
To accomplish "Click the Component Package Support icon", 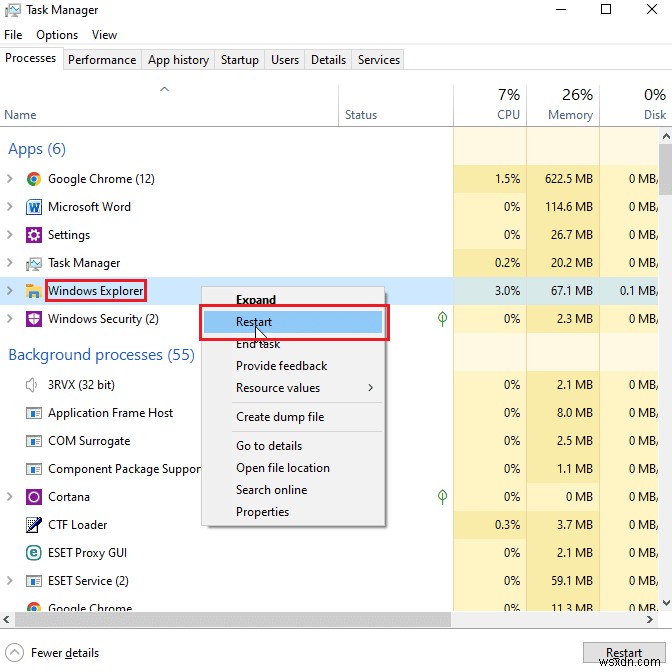I will tap(33, 469).
